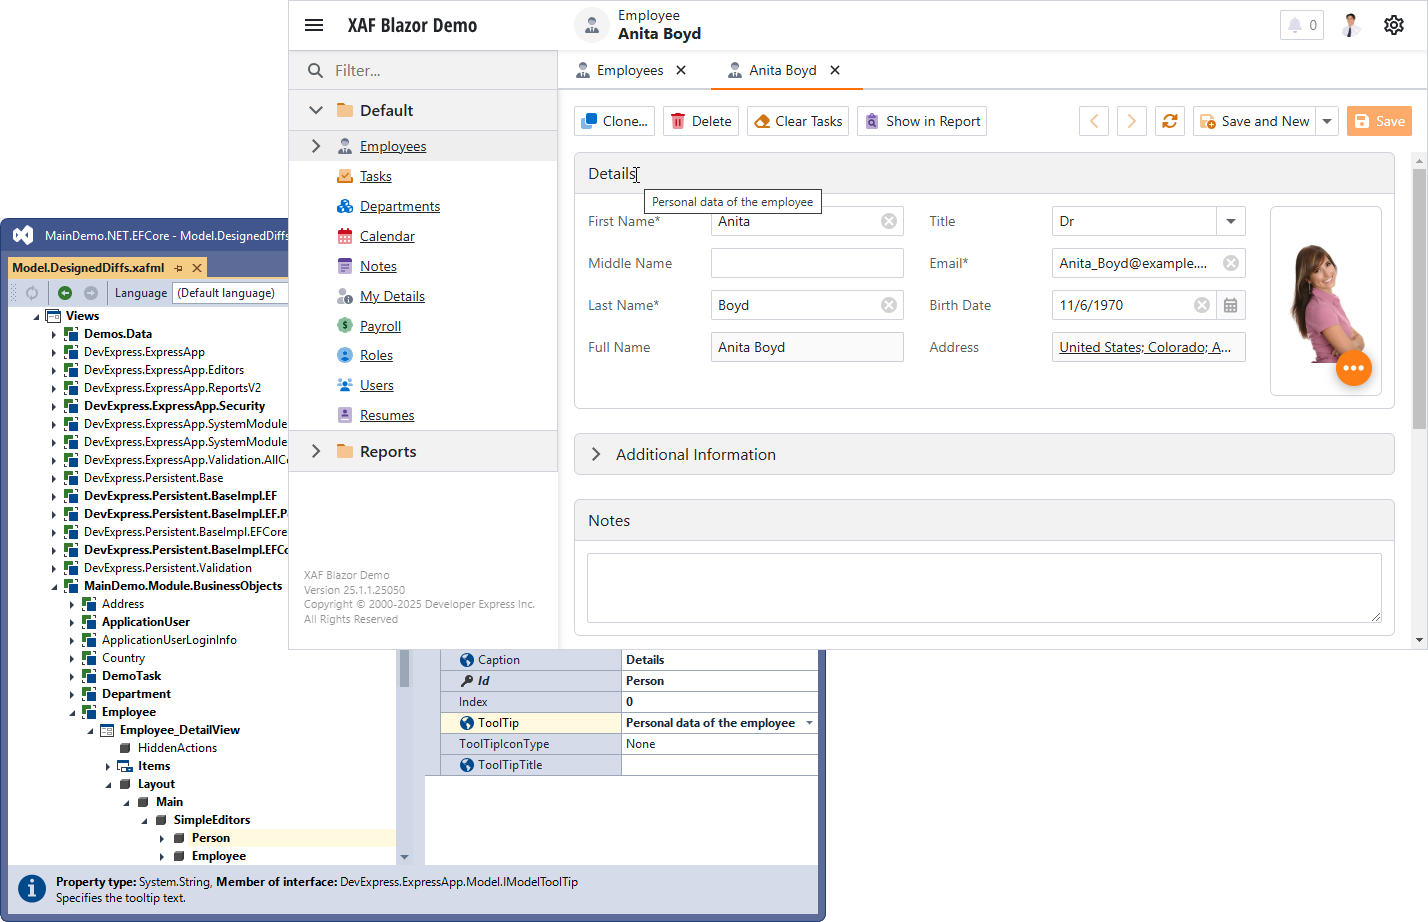Open the Departments navigation link
1428x922 pixels.
[x=399, y=206]
